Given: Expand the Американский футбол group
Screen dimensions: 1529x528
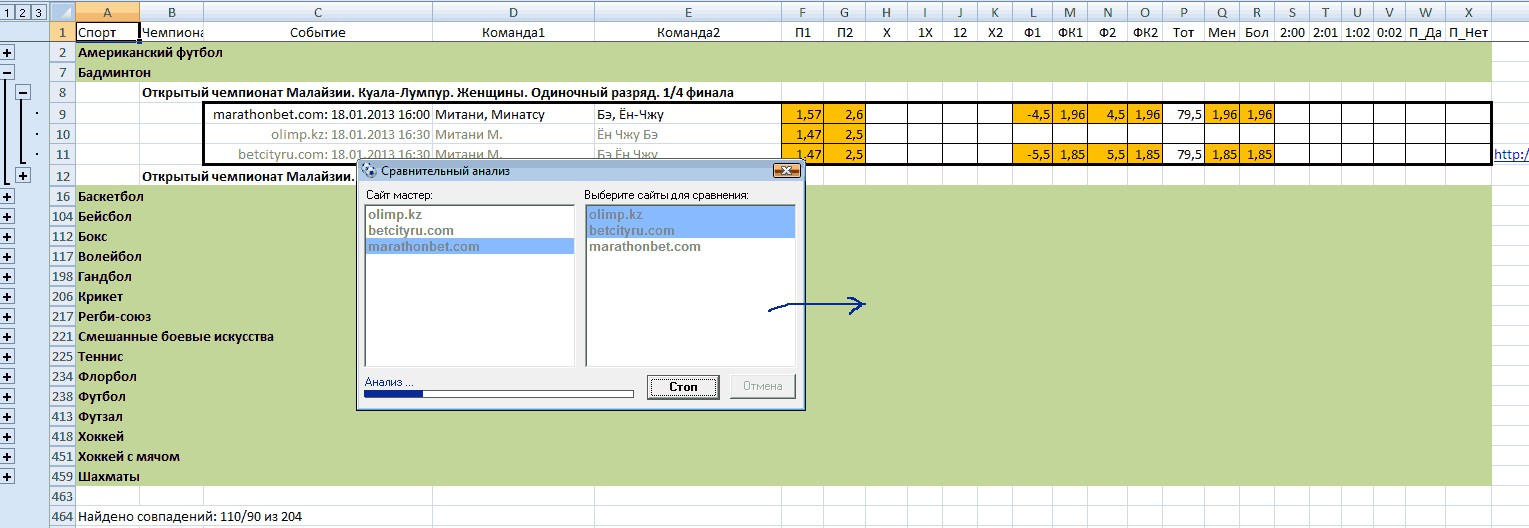Looking at the screenshot, I should point(7,52).
